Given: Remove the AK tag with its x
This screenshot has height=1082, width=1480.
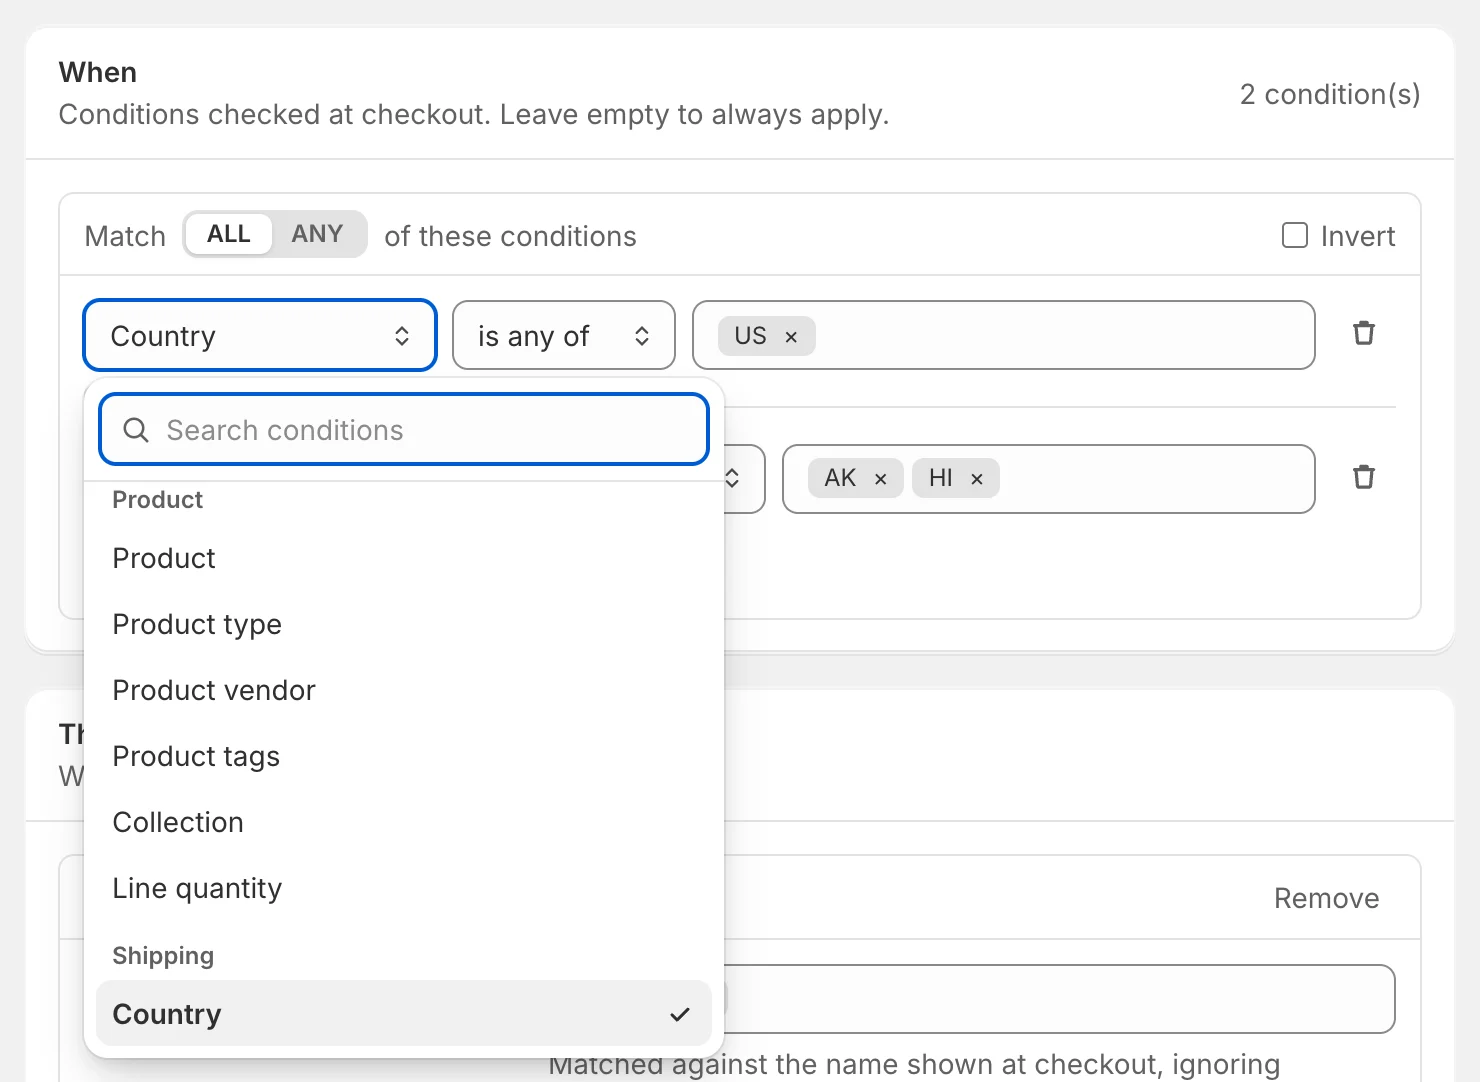Looking at the screenshot, I should click(881, 479).
